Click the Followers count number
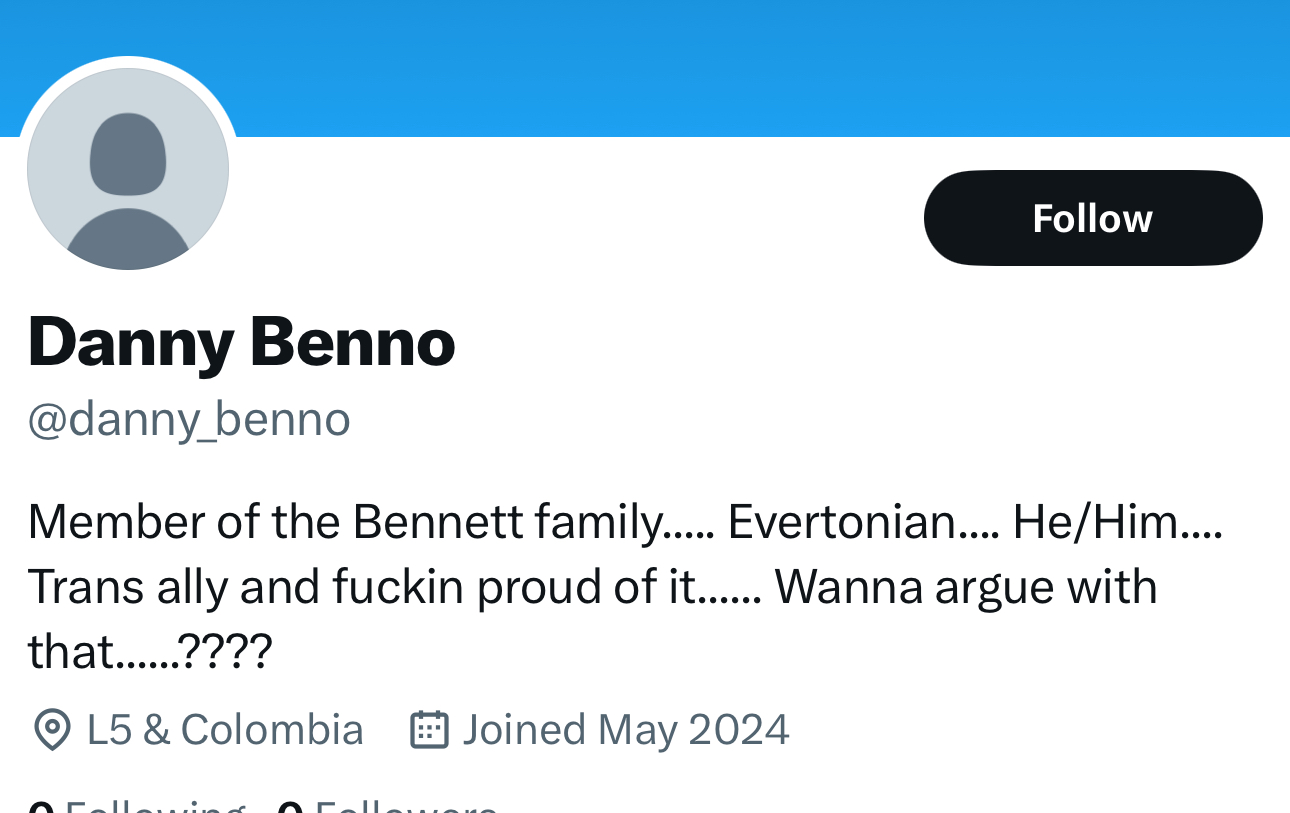The height and width of the screenshot is (813, 1290). (290, 807)
